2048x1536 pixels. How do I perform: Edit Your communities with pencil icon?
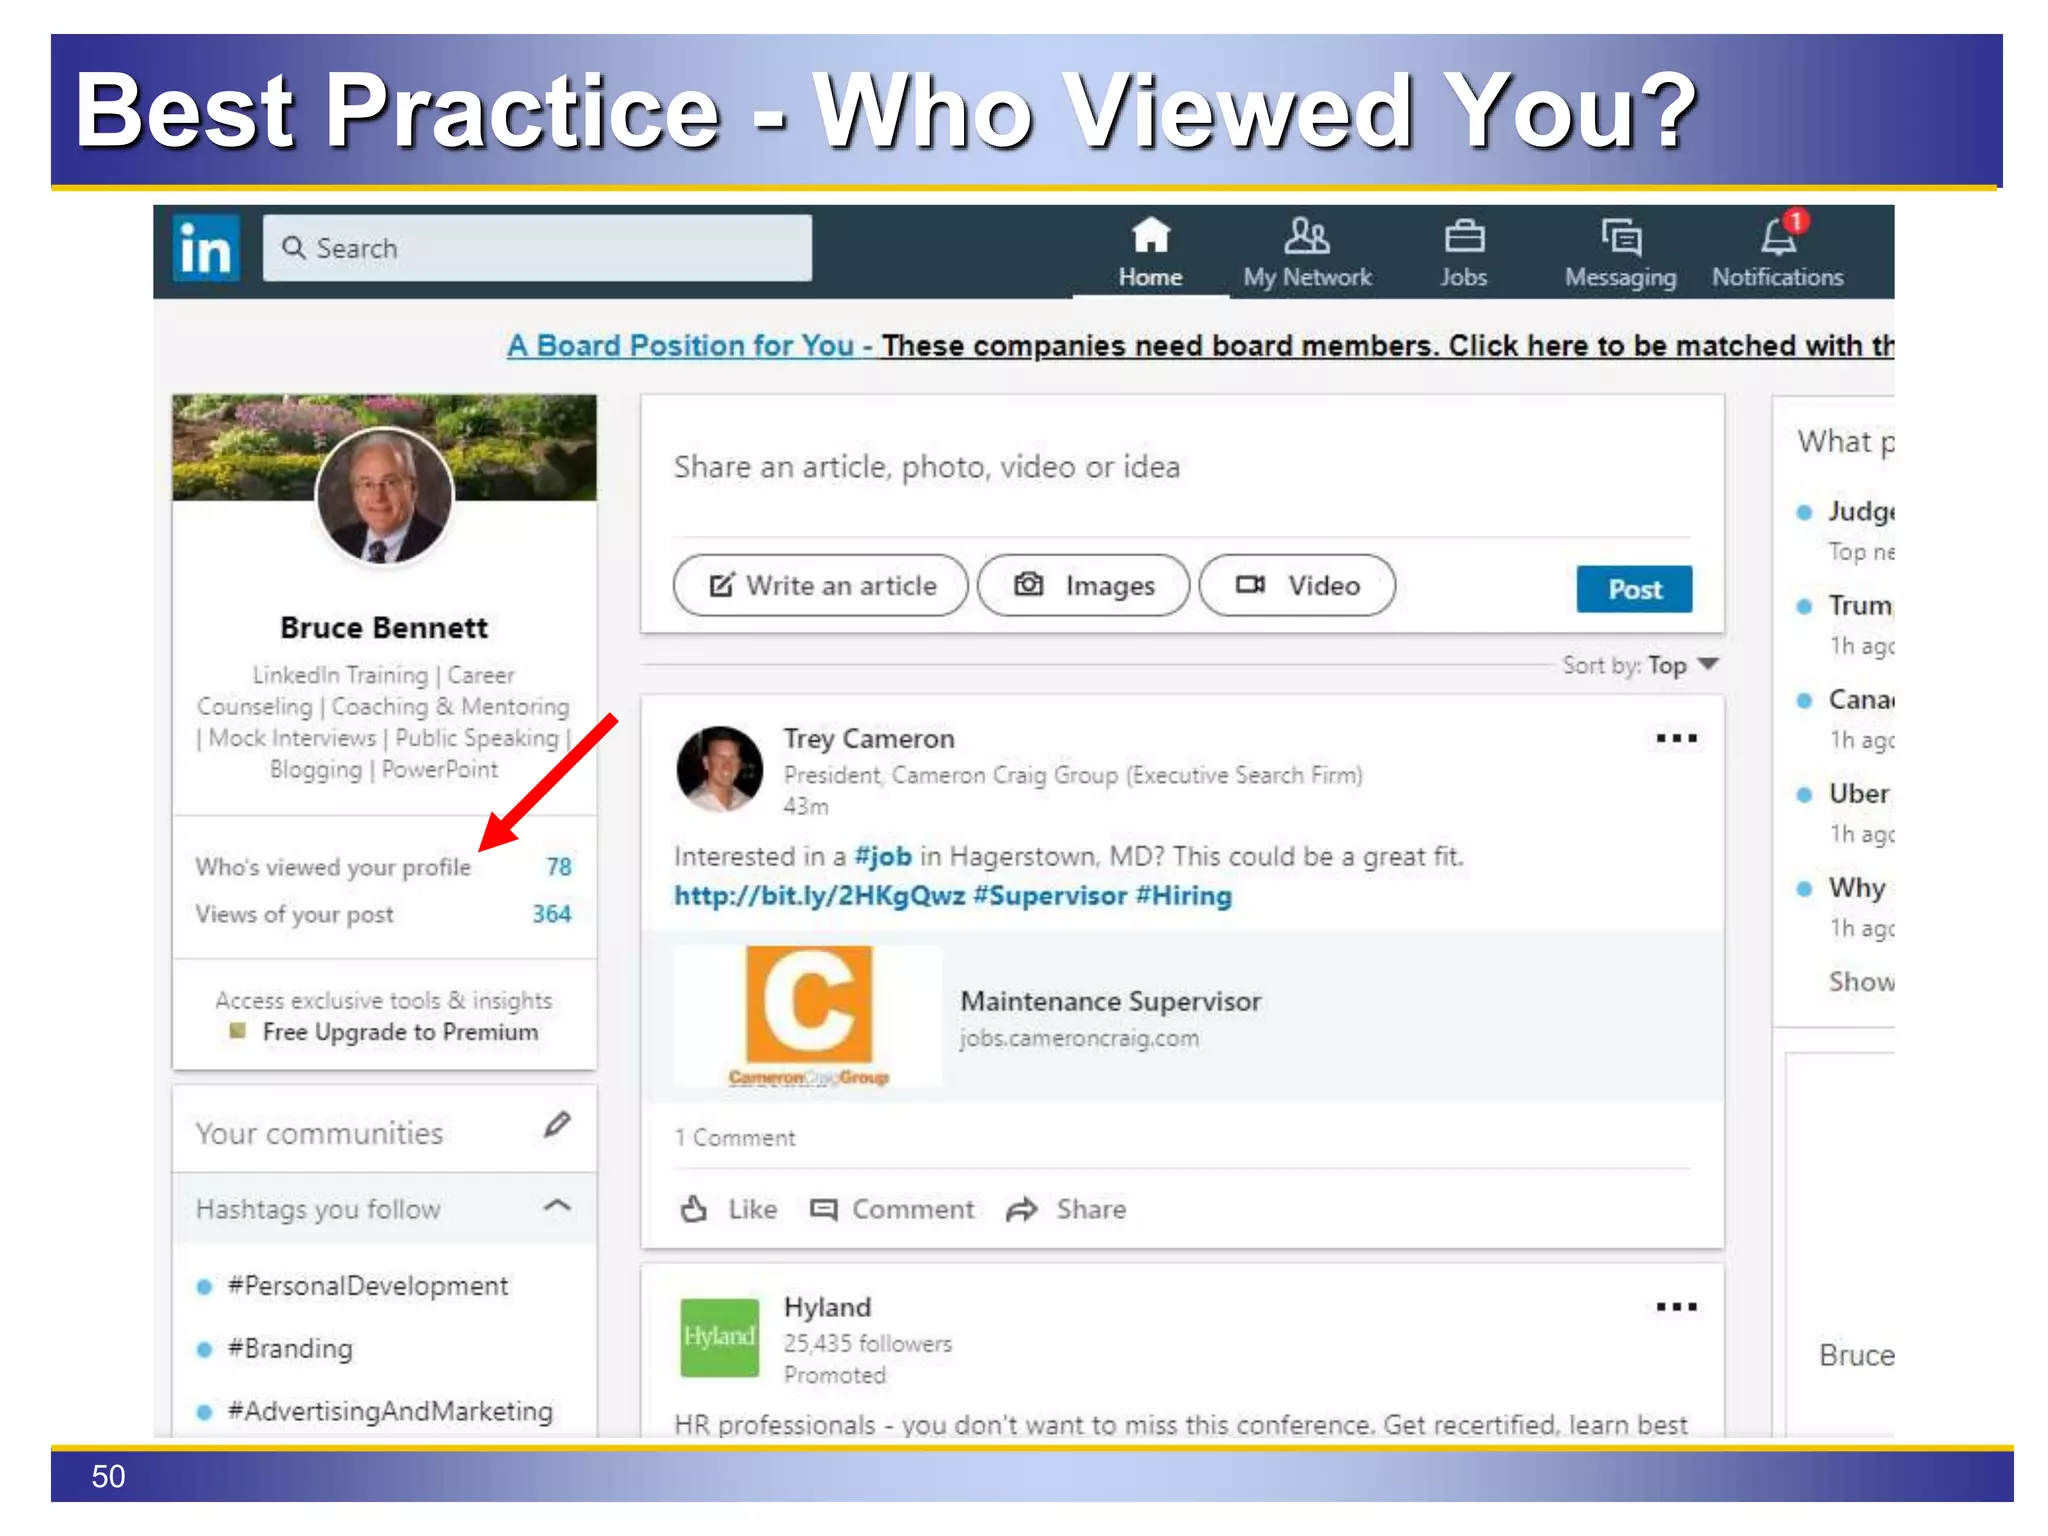point(558,1125)
